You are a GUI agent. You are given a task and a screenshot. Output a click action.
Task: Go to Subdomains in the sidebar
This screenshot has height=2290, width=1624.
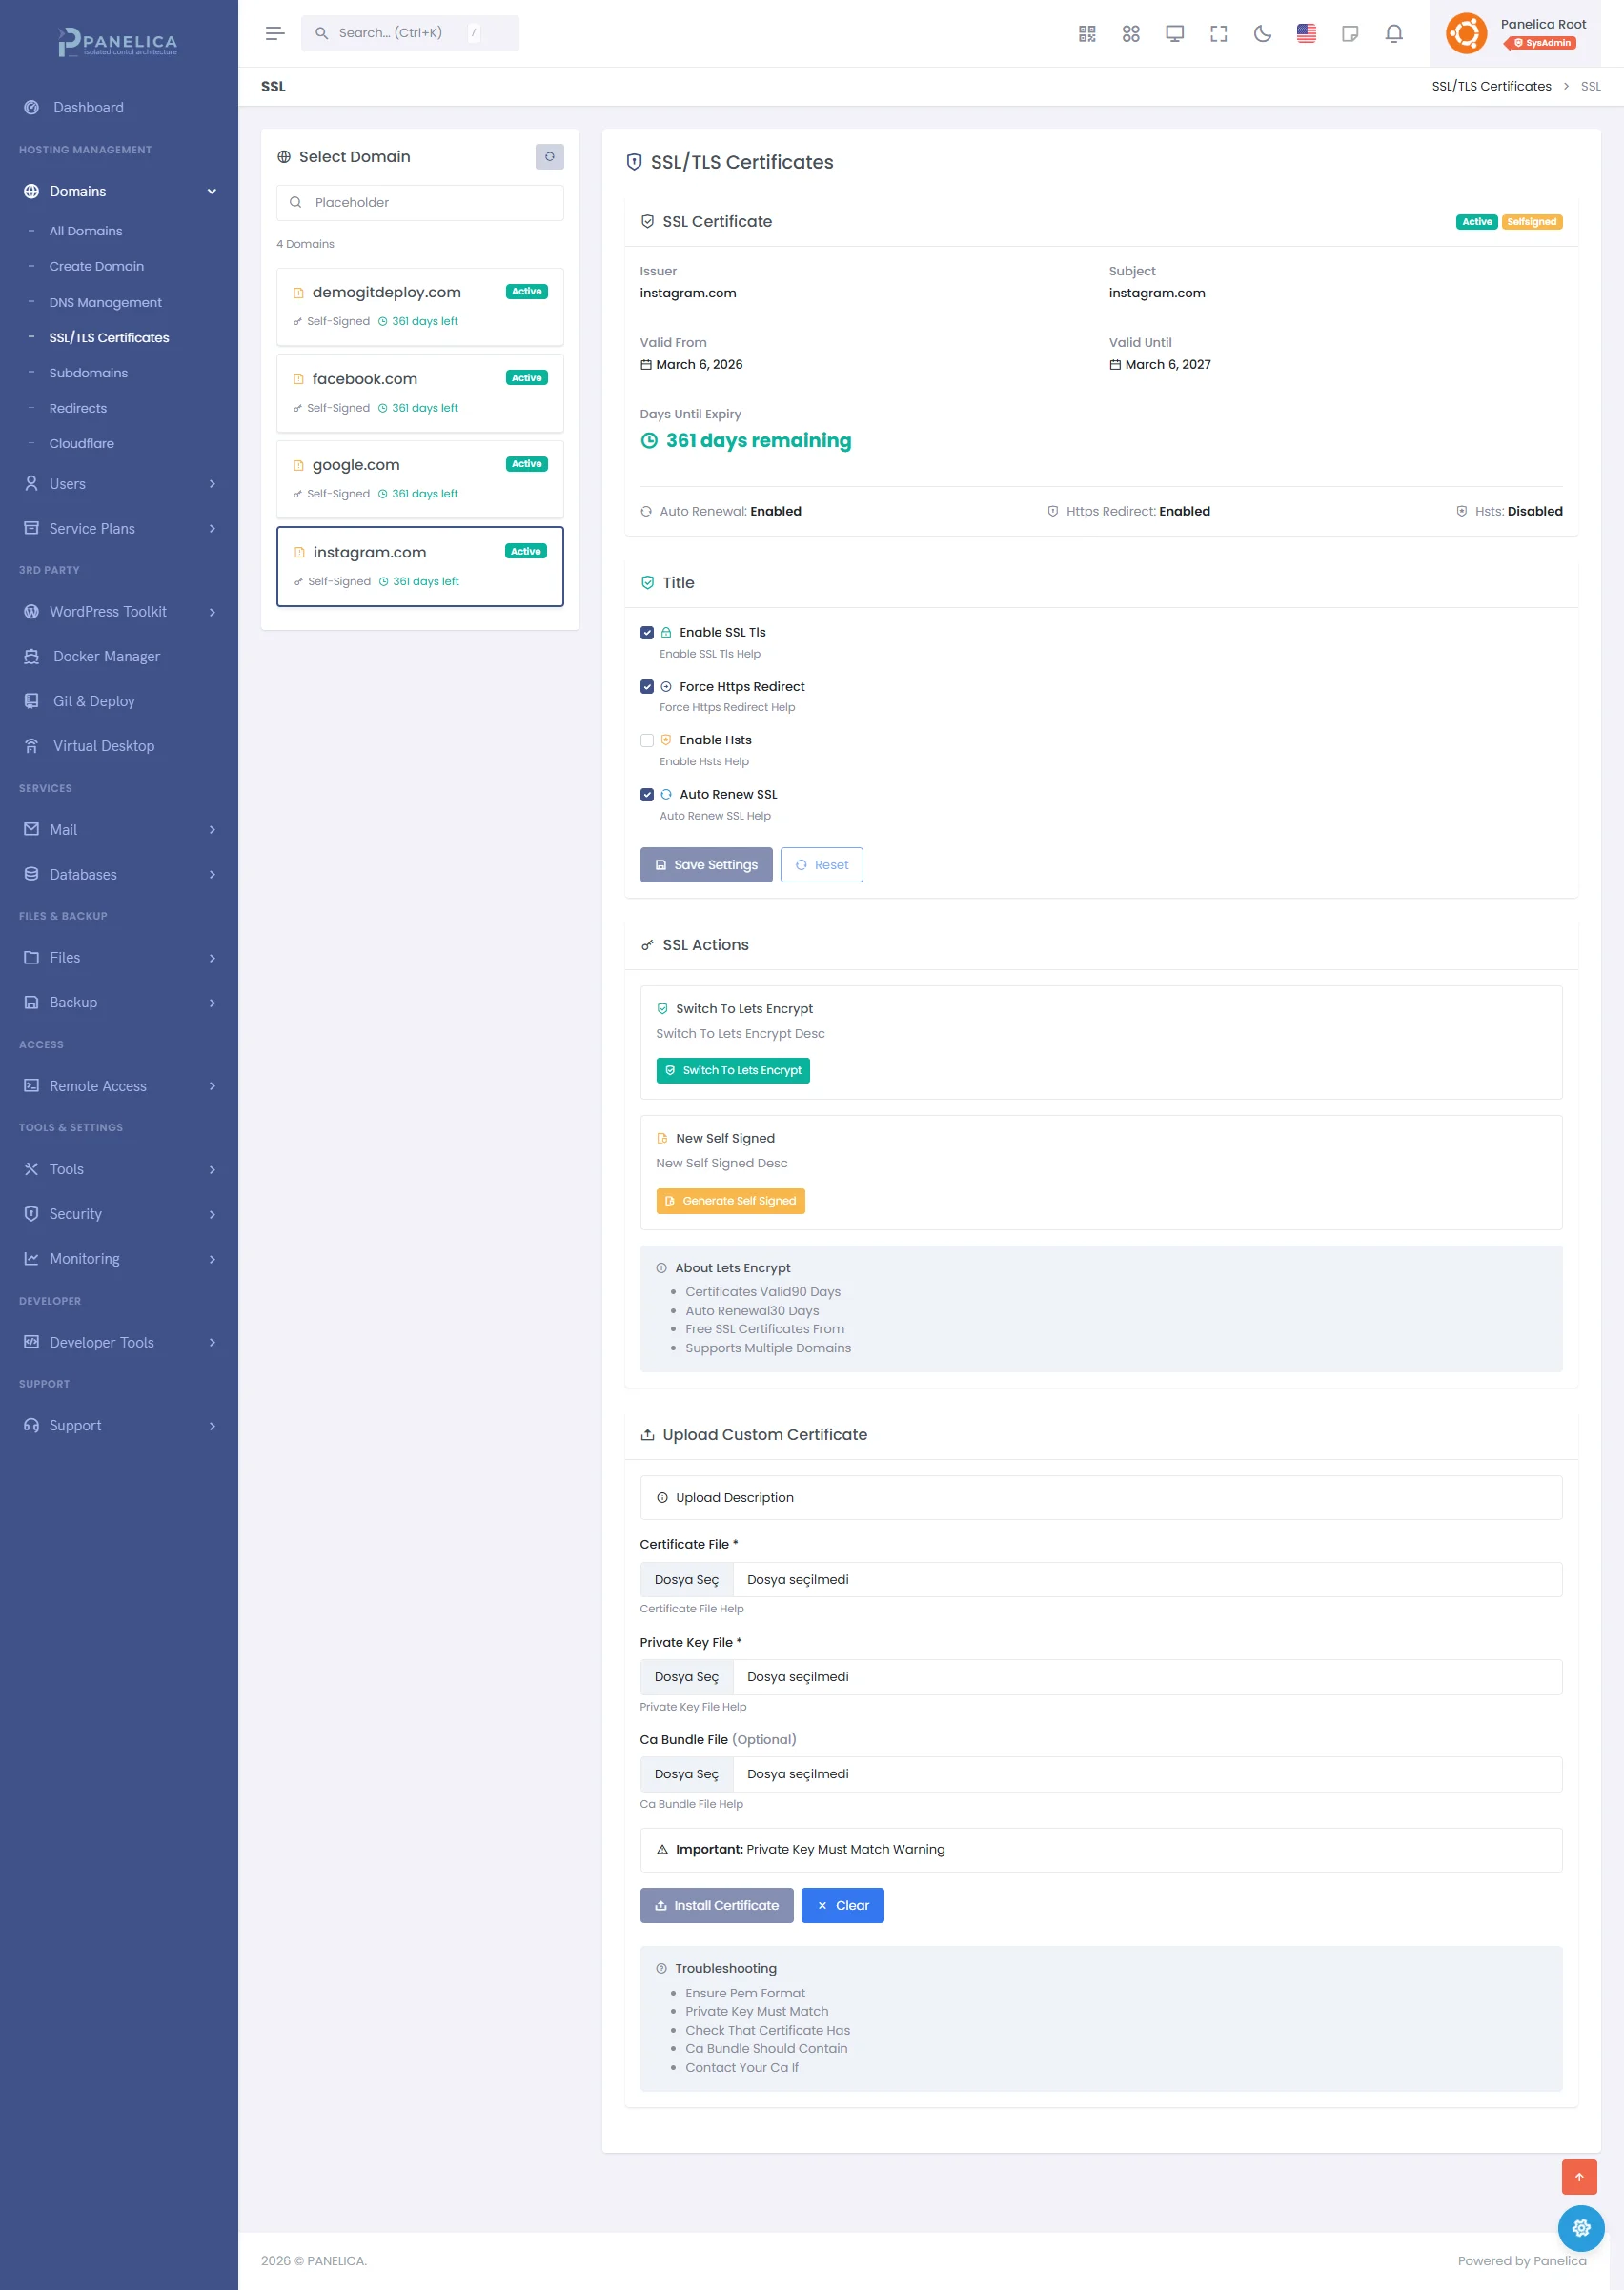point(88,373)
